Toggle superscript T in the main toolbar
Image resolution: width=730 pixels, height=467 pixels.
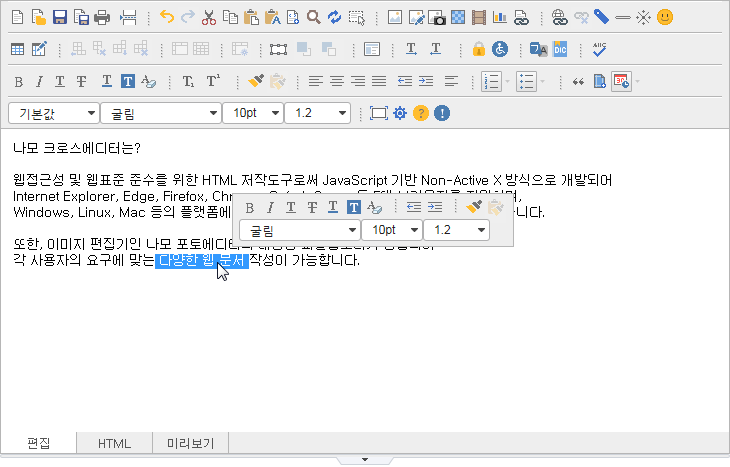pos(213,81)
